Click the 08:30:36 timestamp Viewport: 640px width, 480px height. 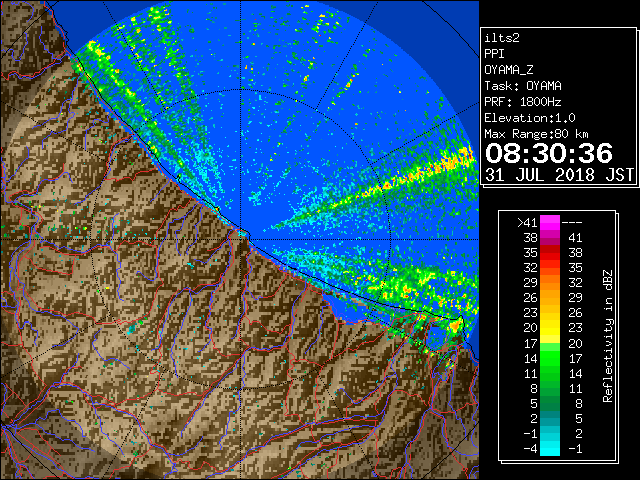point(549,153)
